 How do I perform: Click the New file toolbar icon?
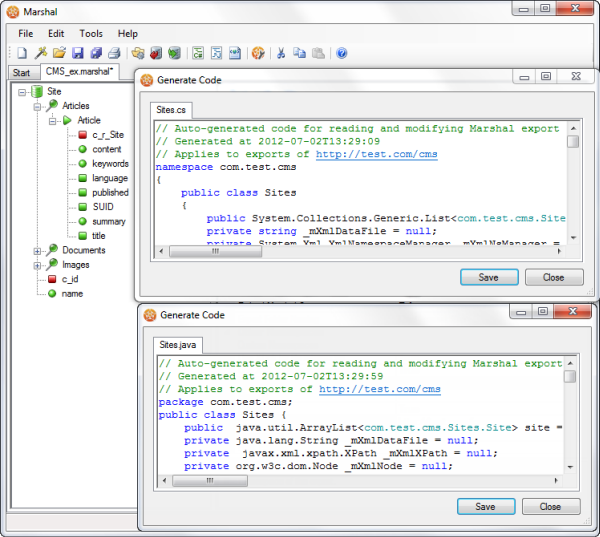point(22,53)
